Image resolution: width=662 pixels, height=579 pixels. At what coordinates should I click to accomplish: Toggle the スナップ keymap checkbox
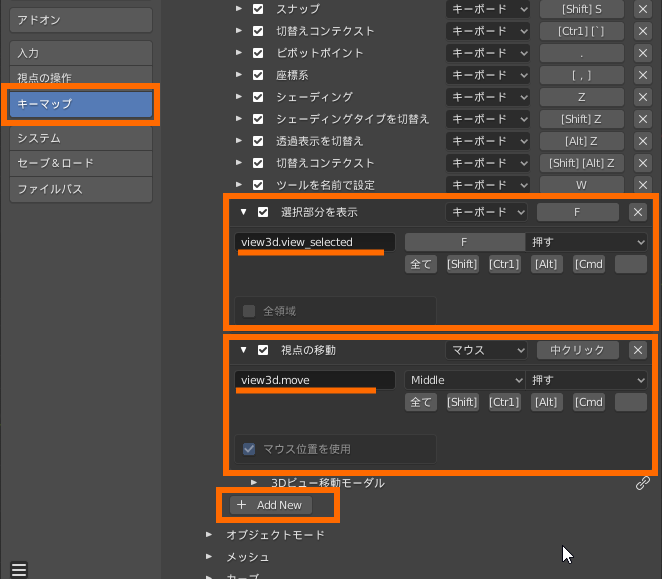[258, 9]
